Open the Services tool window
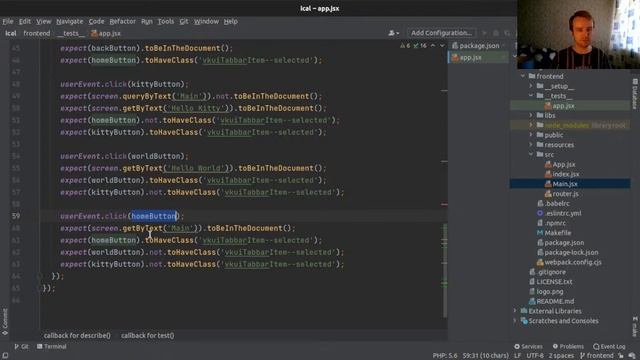Screen dimensions: 640x360 pos(528,347)
